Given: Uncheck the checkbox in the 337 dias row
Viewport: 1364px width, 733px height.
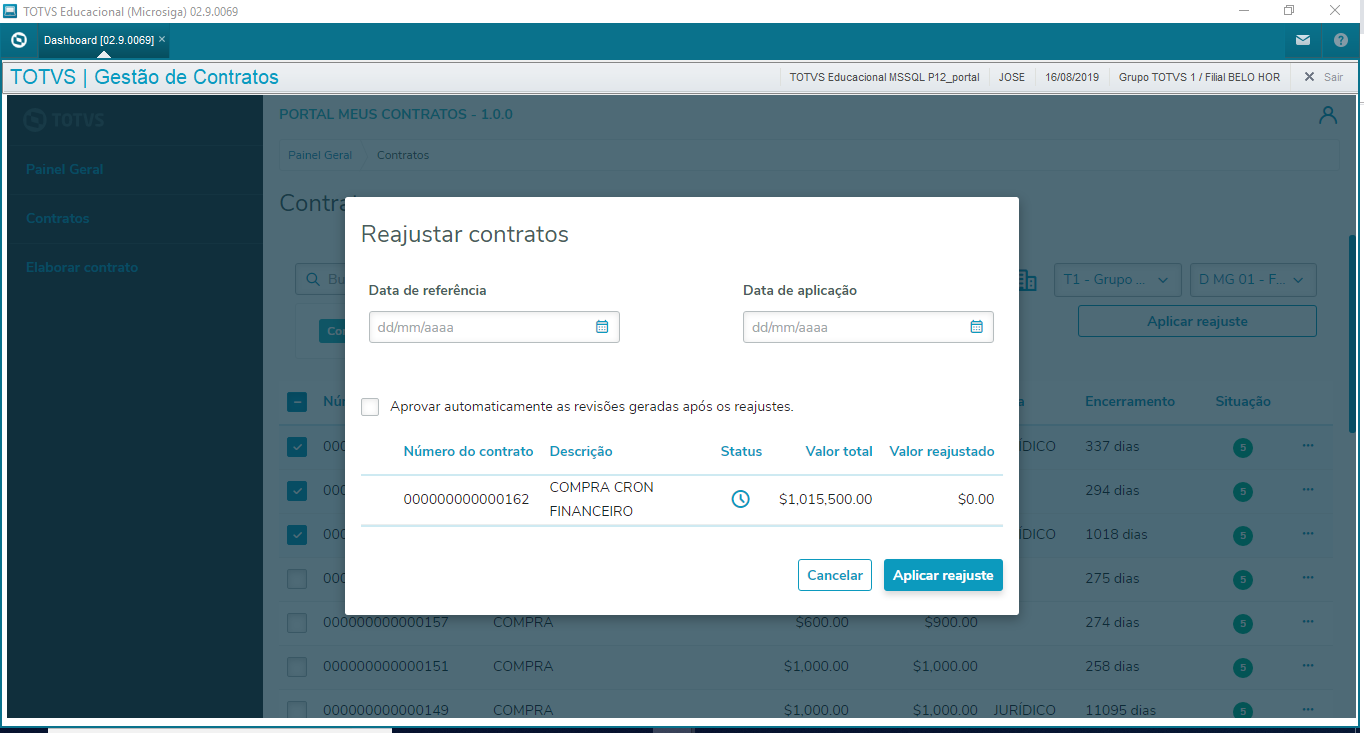Looking at the screenshot, I should tap(297, 447).
